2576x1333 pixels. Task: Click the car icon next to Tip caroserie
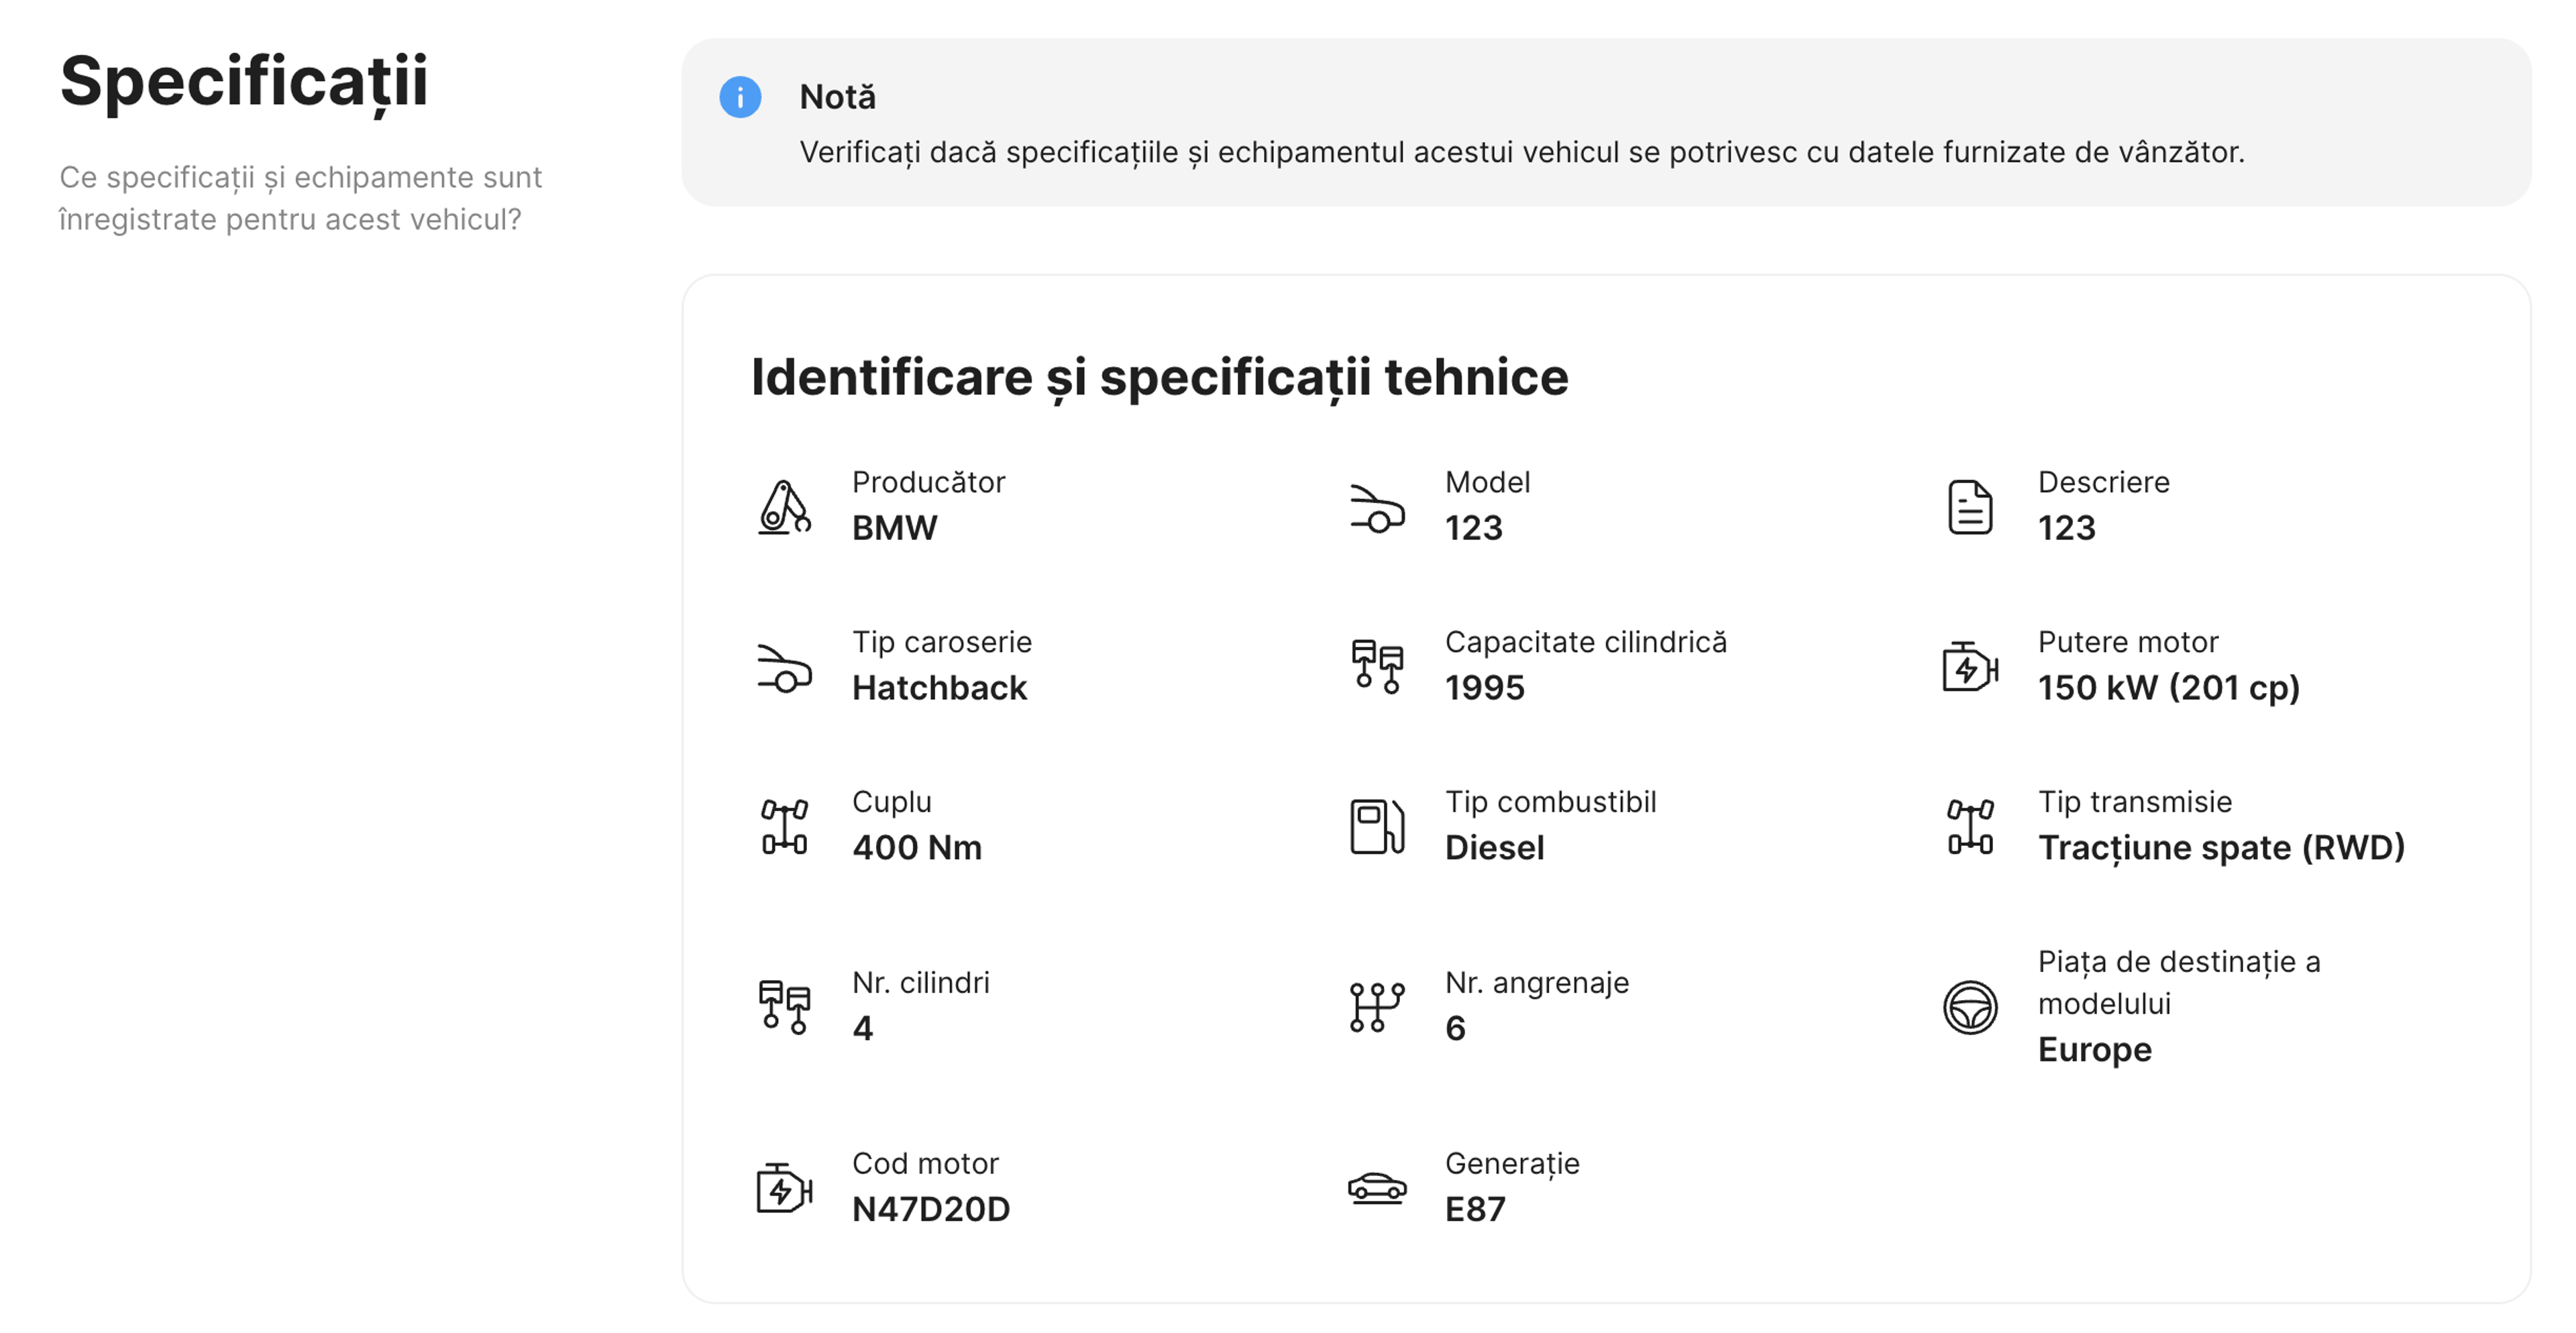coord(784,667)
